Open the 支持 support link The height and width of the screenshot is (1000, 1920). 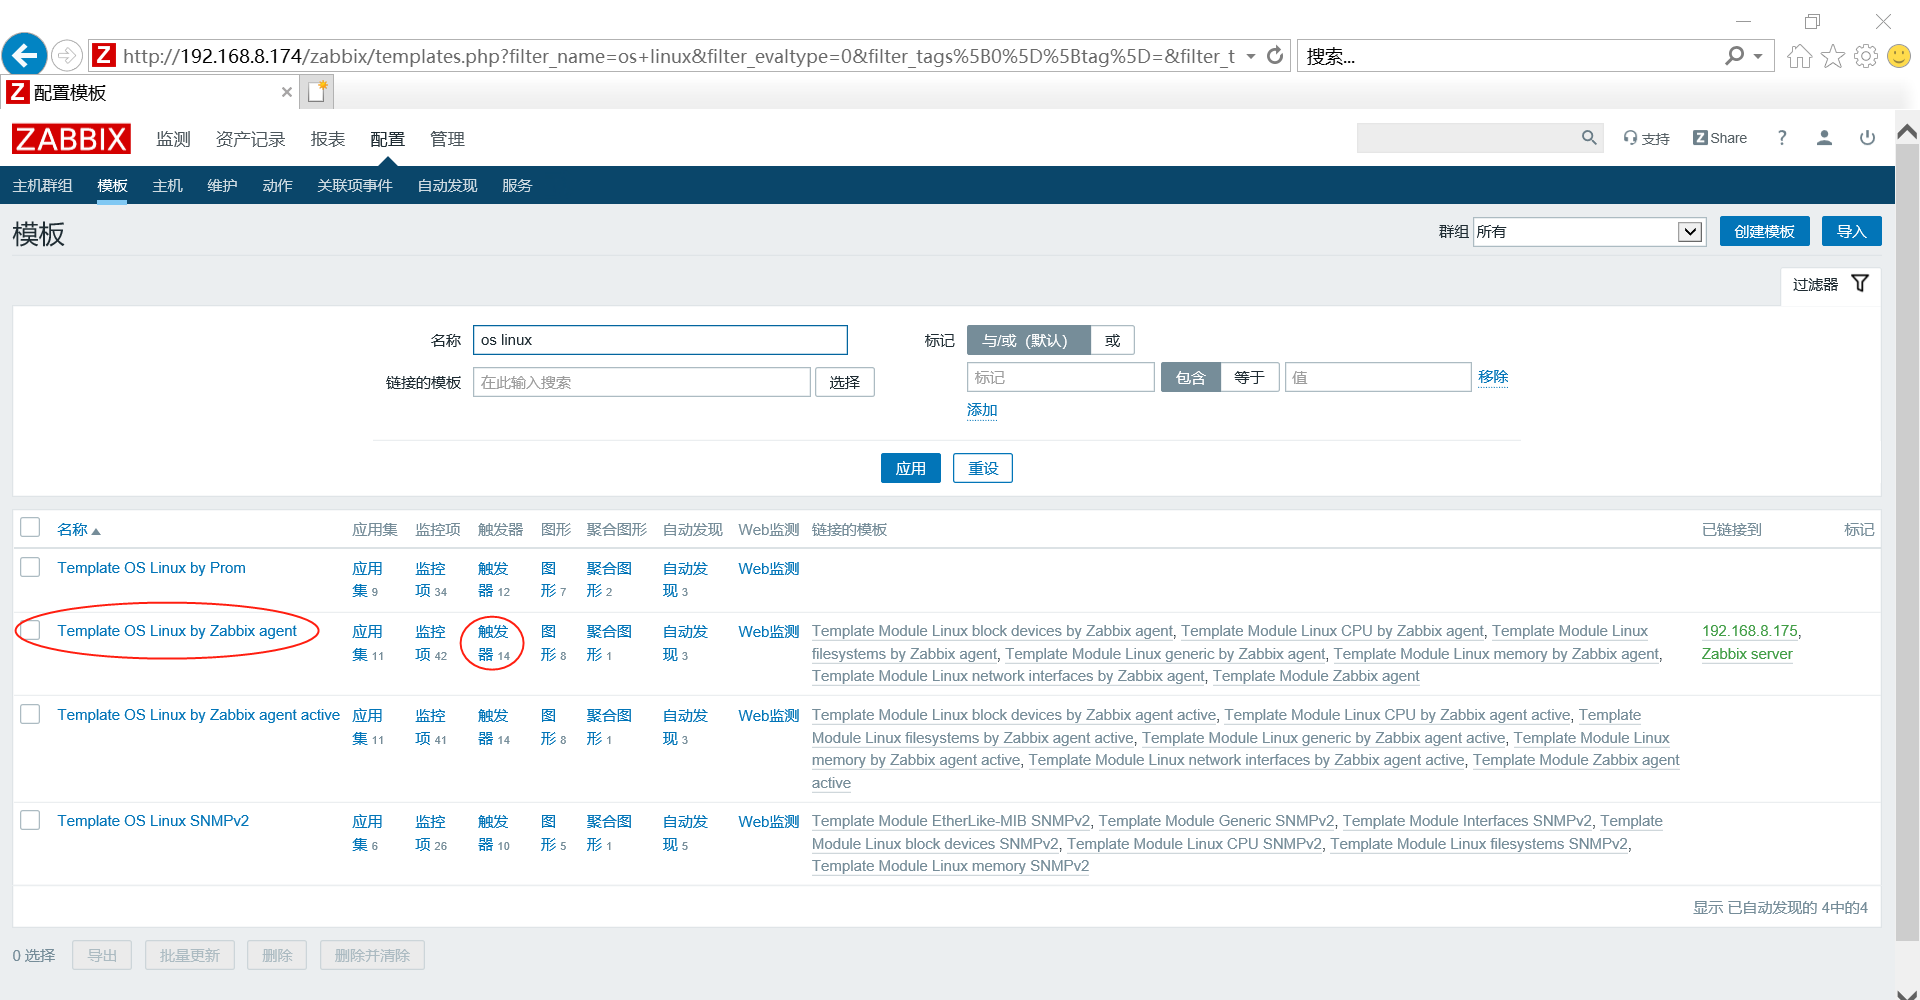(1646, 138)
